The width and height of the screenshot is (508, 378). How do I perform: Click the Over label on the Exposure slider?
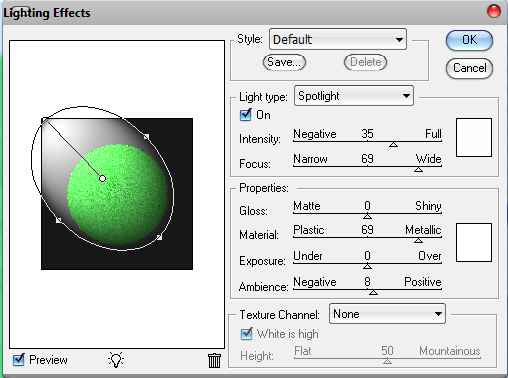point(430,256)
